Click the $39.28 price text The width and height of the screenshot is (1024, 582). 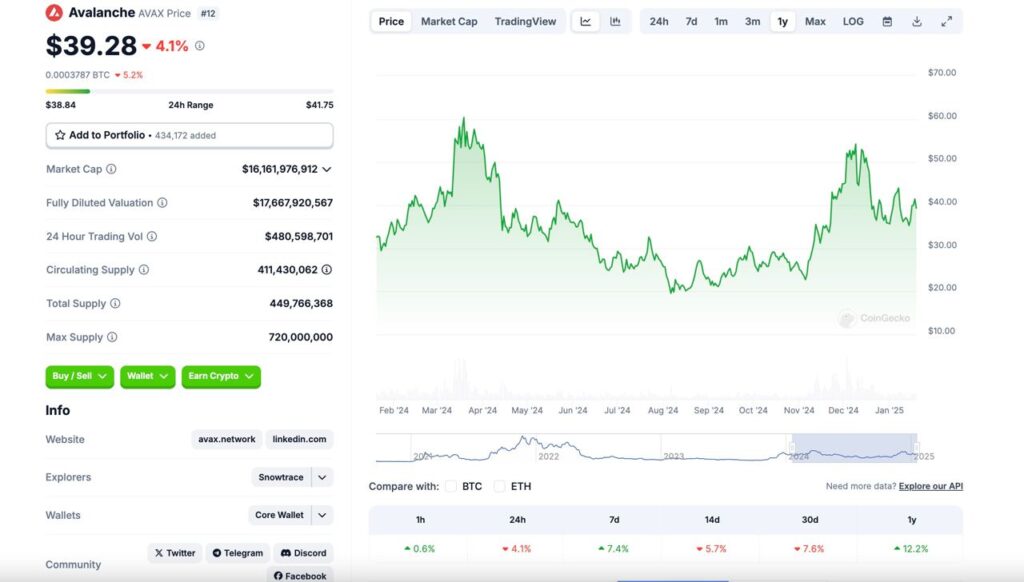91,46
